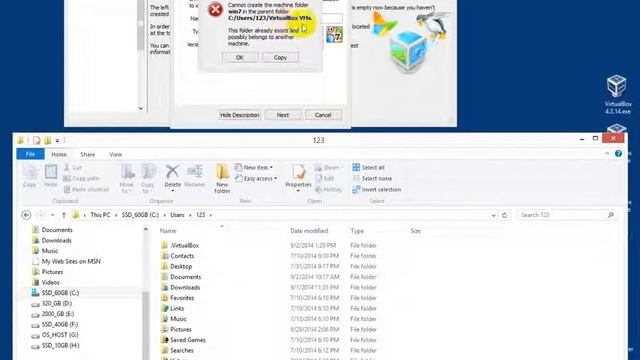Switch to the Share ribbon tab
This screenshot has height=360, width=640.
[x=87, y=154]
